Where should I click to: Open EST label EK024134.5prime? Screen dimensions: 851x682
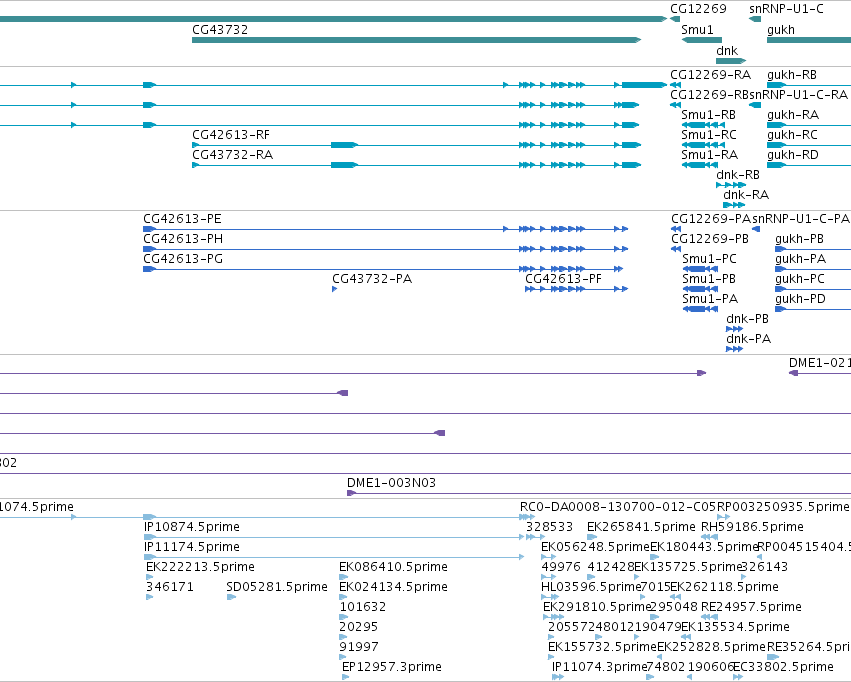[x=393, y=587]
